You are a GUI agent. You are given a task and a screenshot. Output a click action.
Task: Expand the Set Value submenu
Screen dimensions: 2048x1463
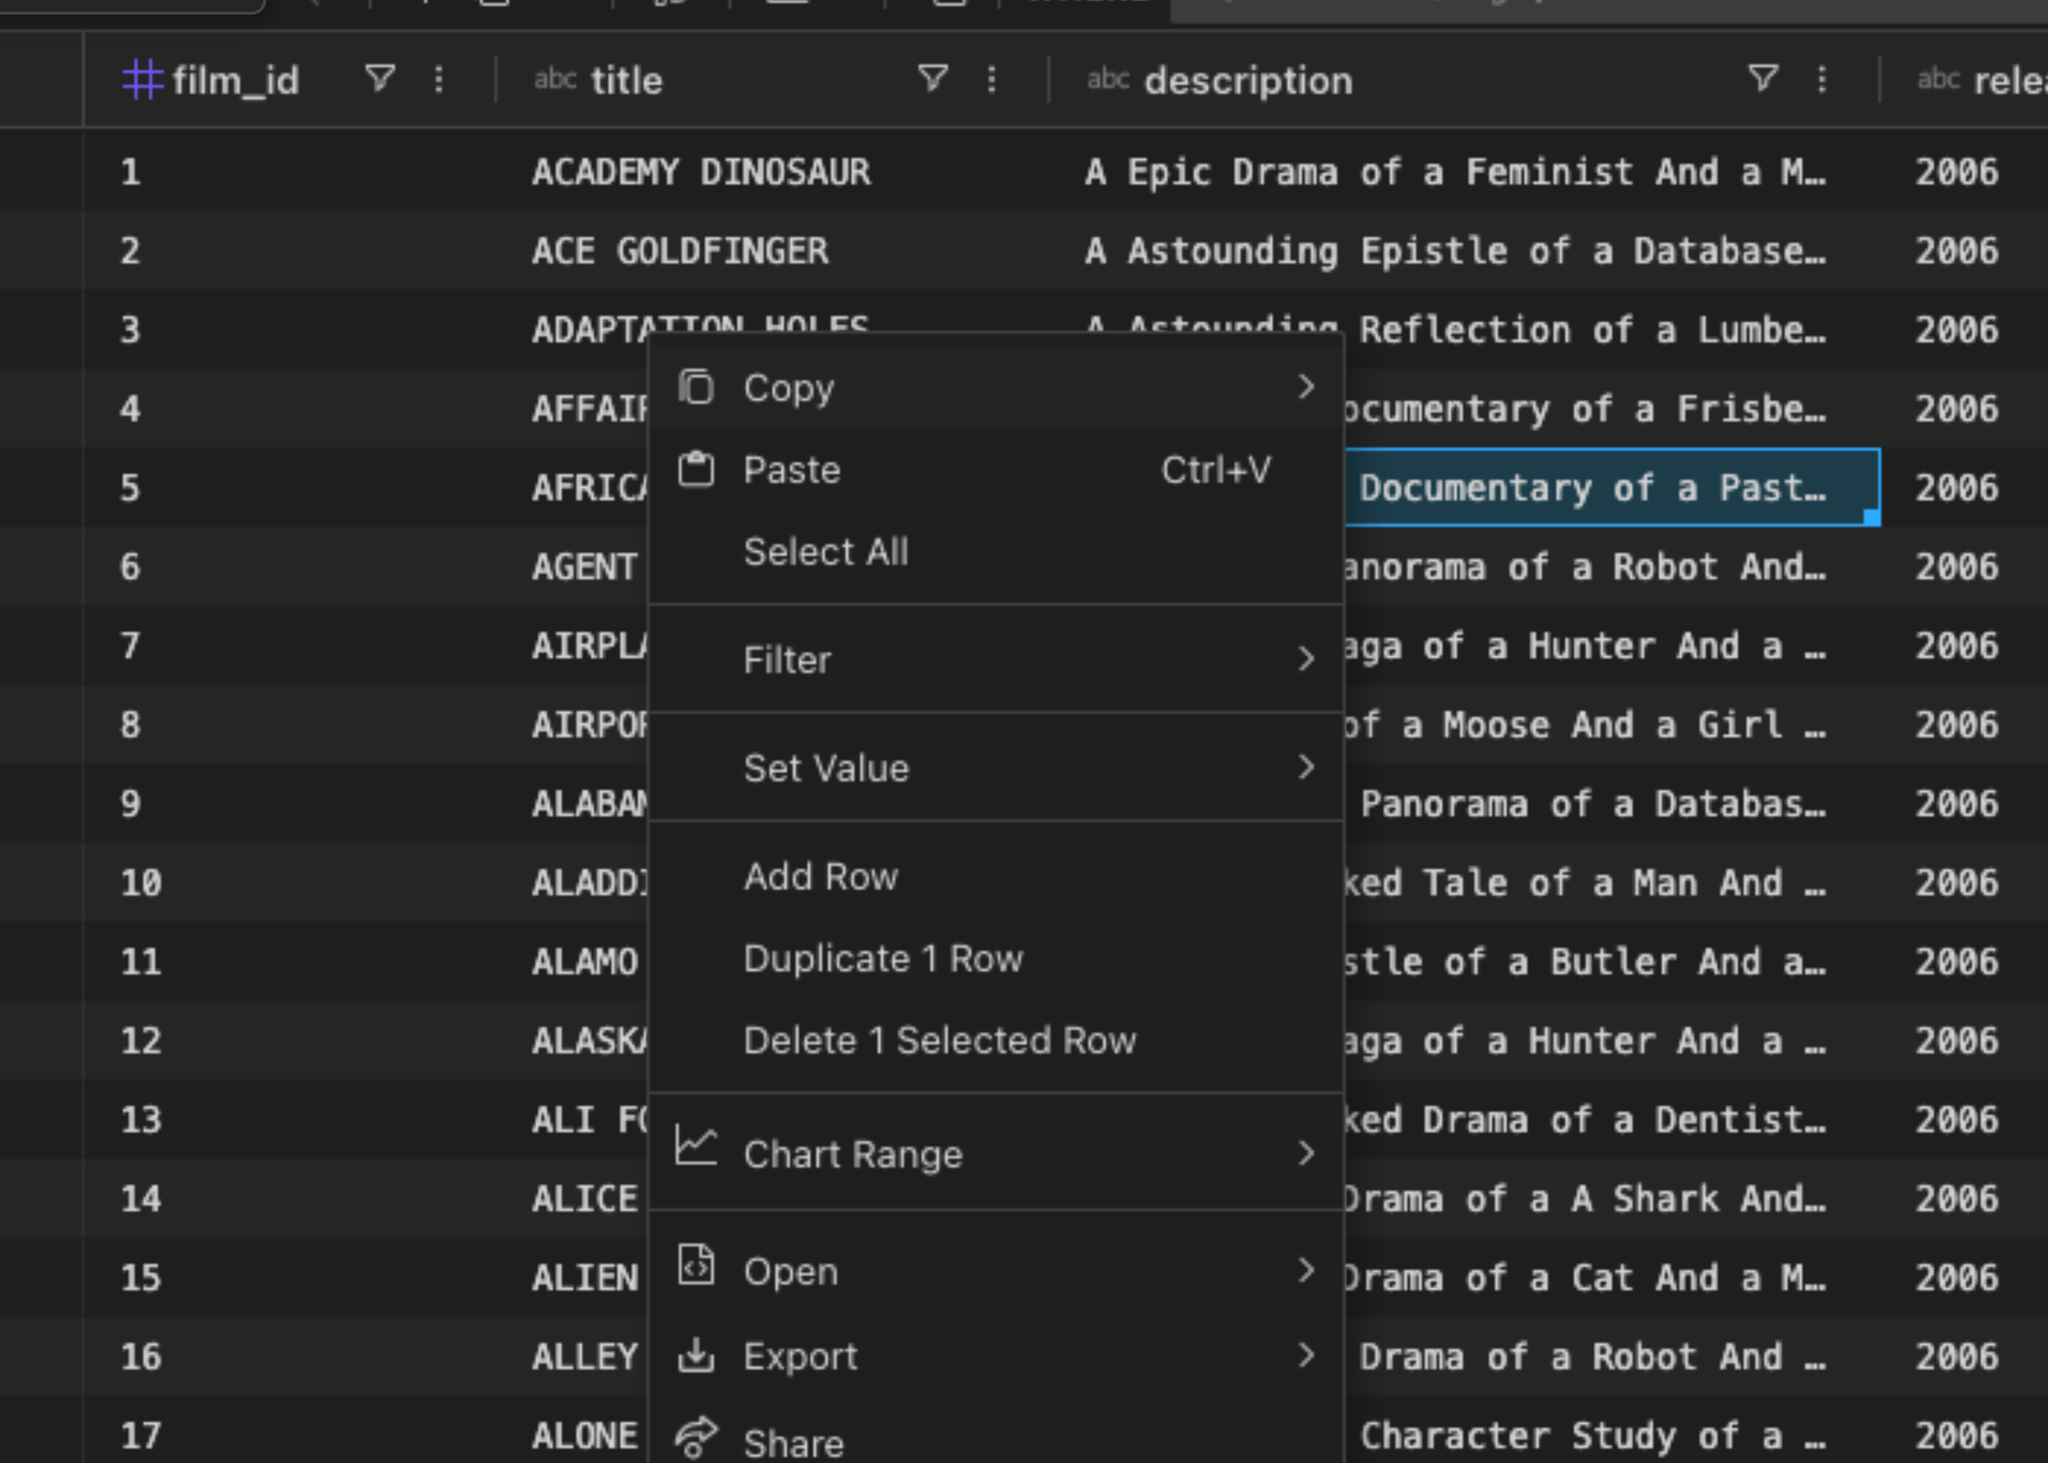[1308, 767]
